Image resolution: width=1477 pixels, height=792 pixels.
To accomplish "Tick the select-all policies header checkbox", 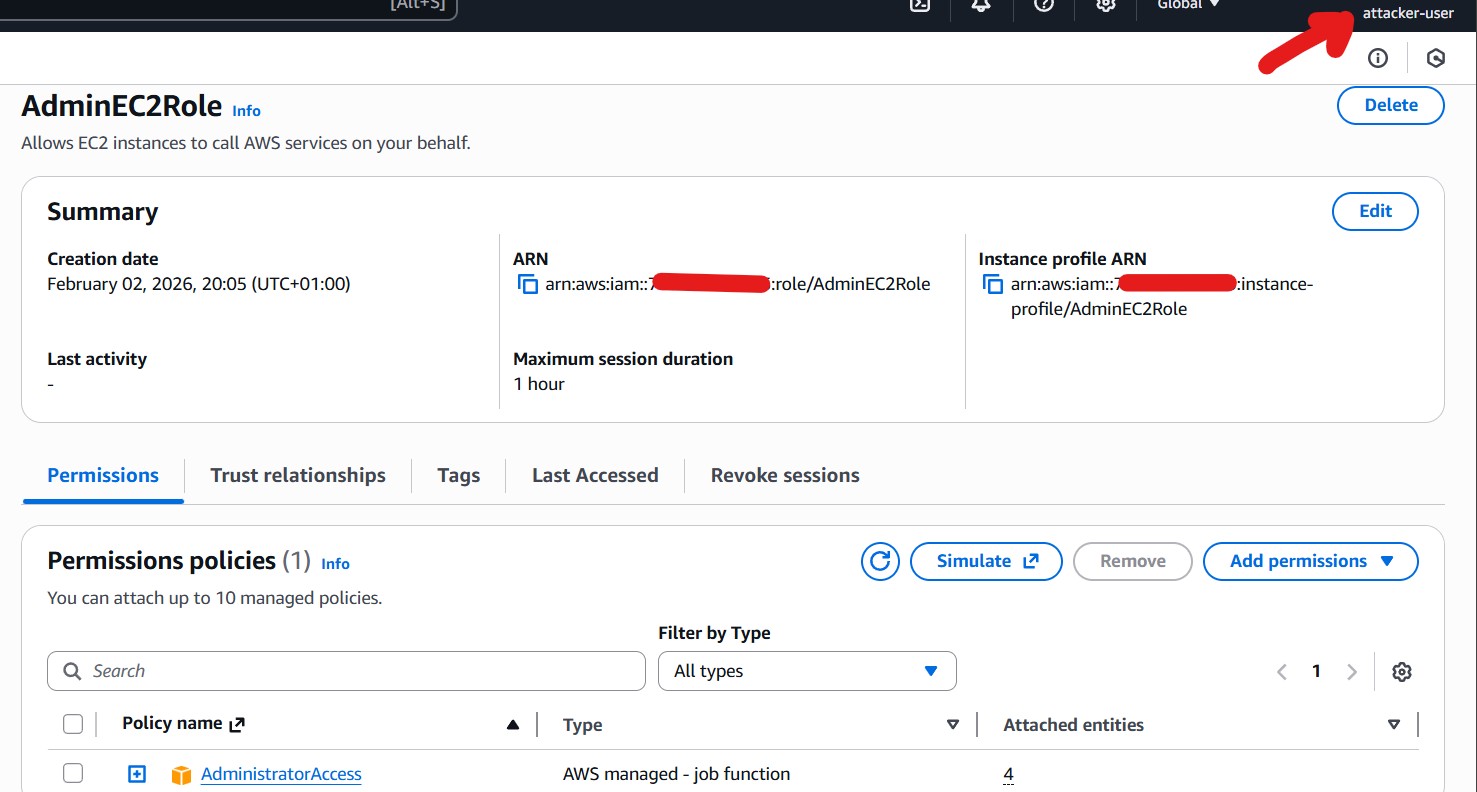I will point(73,724).
